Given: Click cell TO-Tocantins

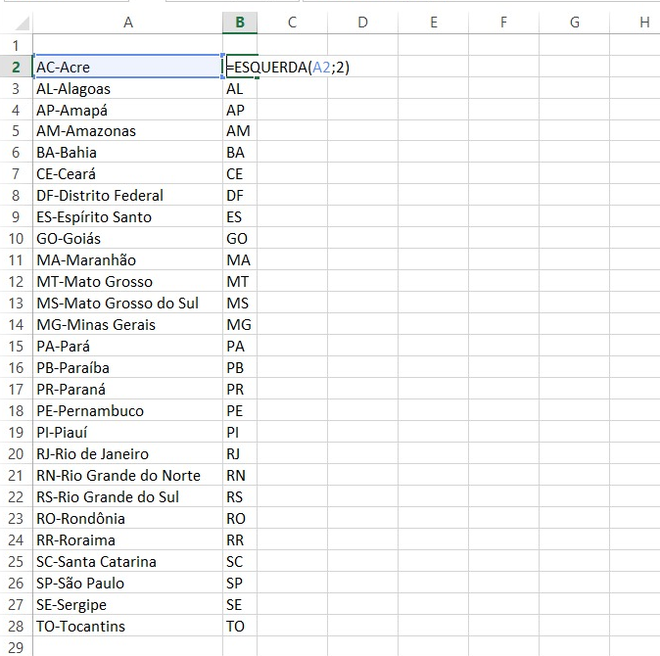Looking at the screenshot, I should click(x=128, y=626).
